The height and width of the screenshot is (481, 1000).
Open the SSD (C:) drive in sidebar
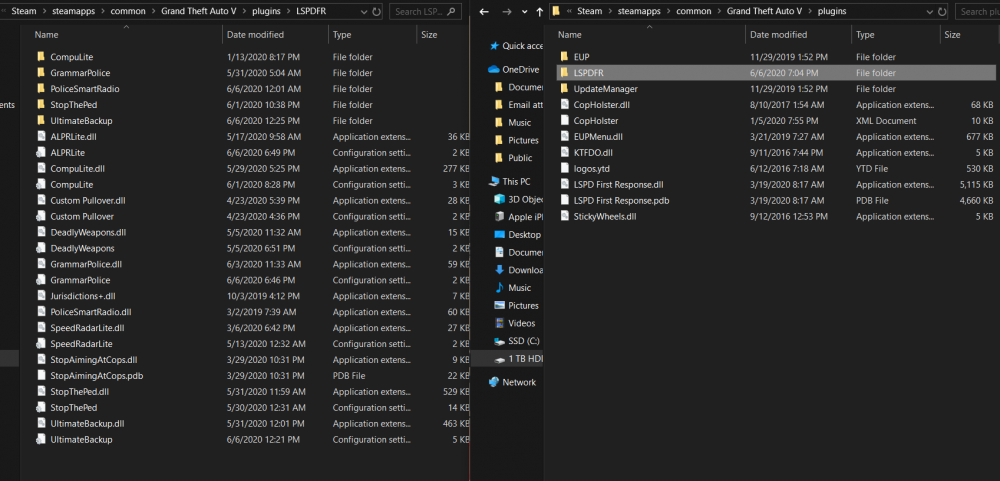(x=524, y=341)
